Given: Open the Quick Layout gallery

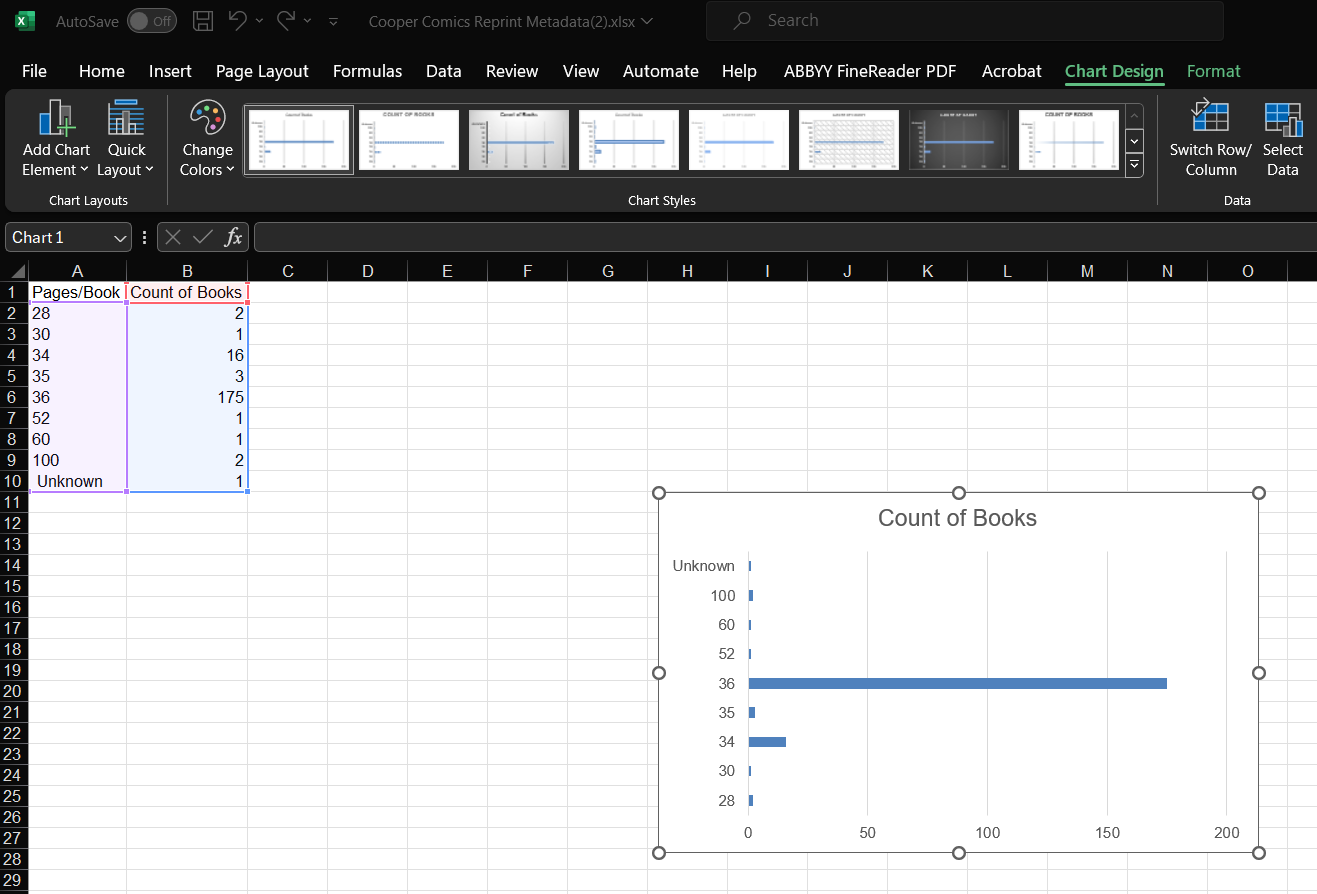Looking at the screenshot, I should pos(126,119).
